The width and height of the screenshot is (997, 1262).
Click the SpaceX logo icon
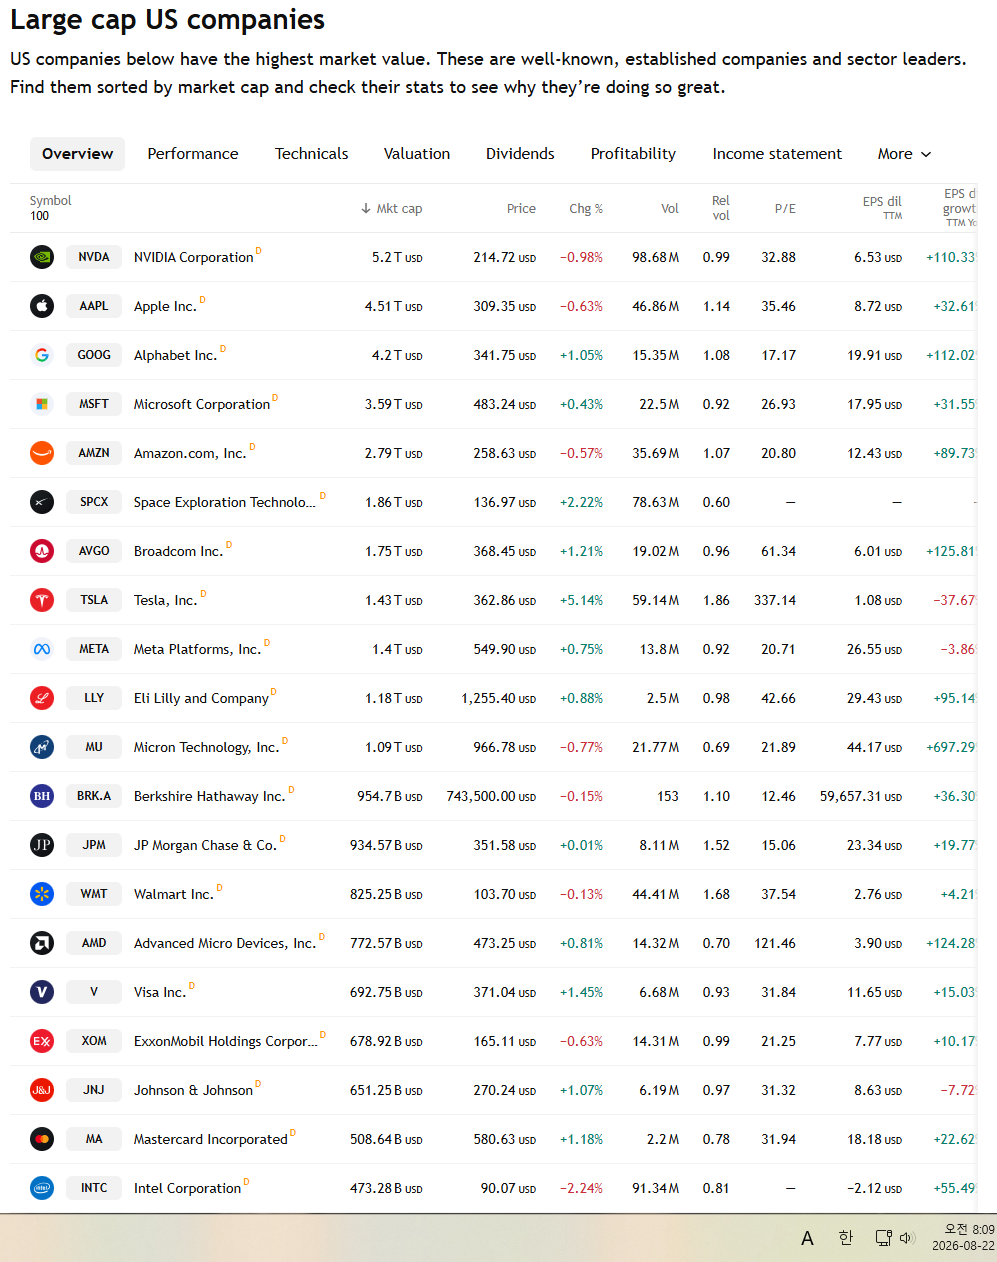tap(42, 502)
